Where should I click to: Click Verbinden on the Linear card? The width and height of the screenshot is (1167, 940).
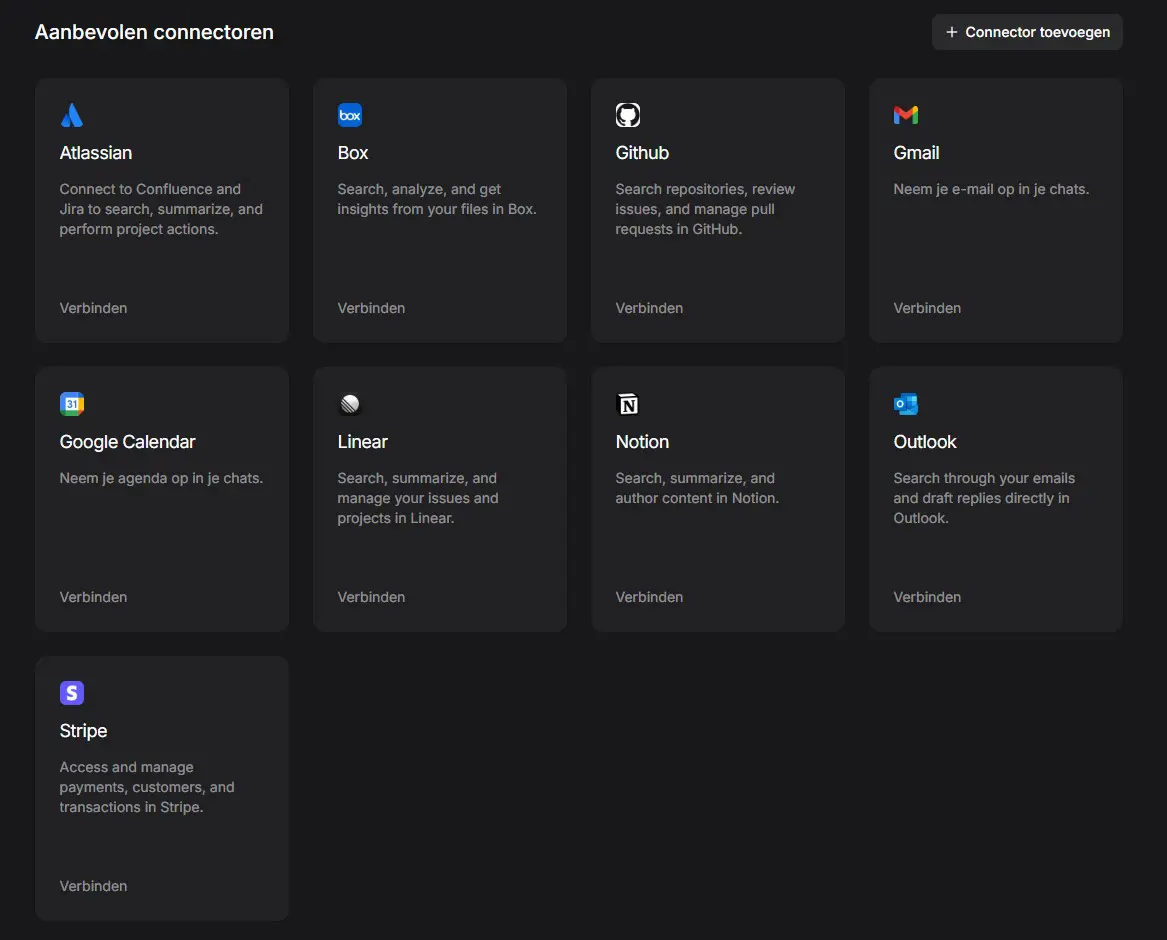371,597
